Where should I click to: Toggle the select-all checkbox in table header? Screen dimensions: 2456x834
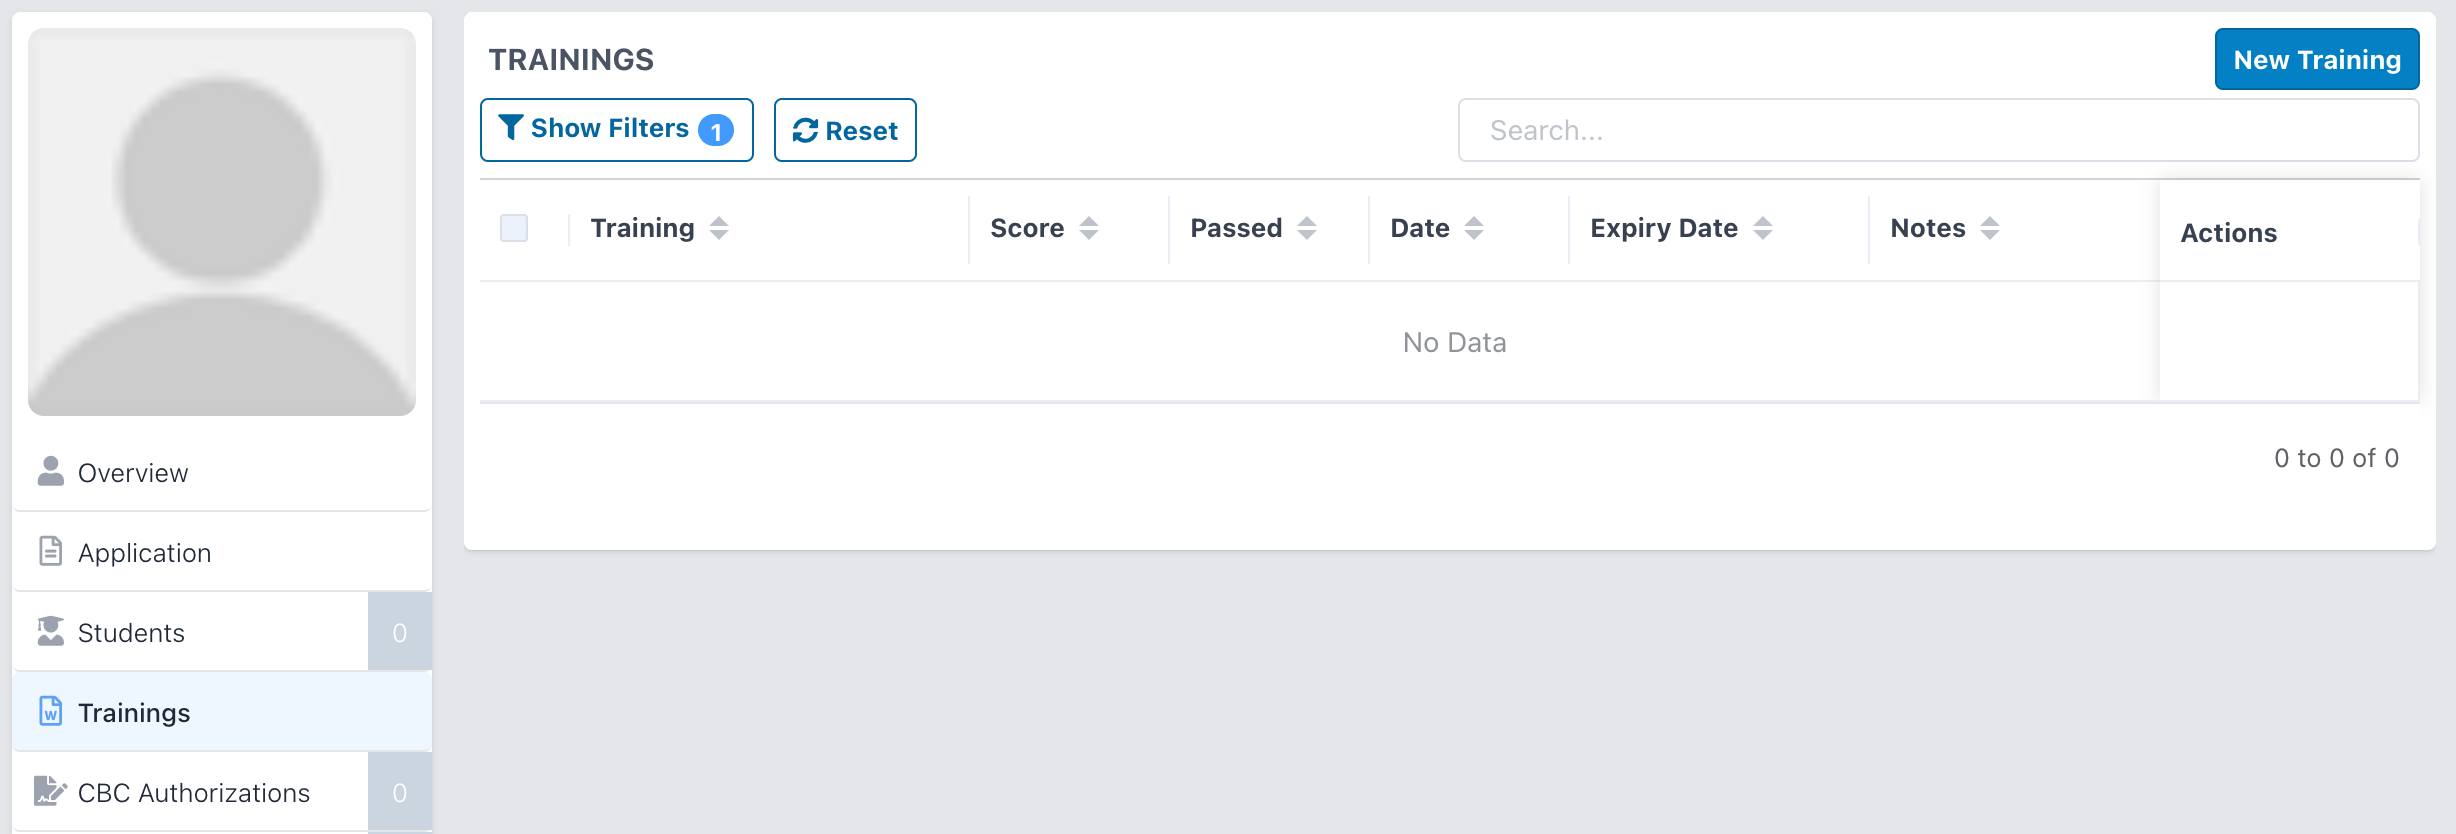pos(514,228)
